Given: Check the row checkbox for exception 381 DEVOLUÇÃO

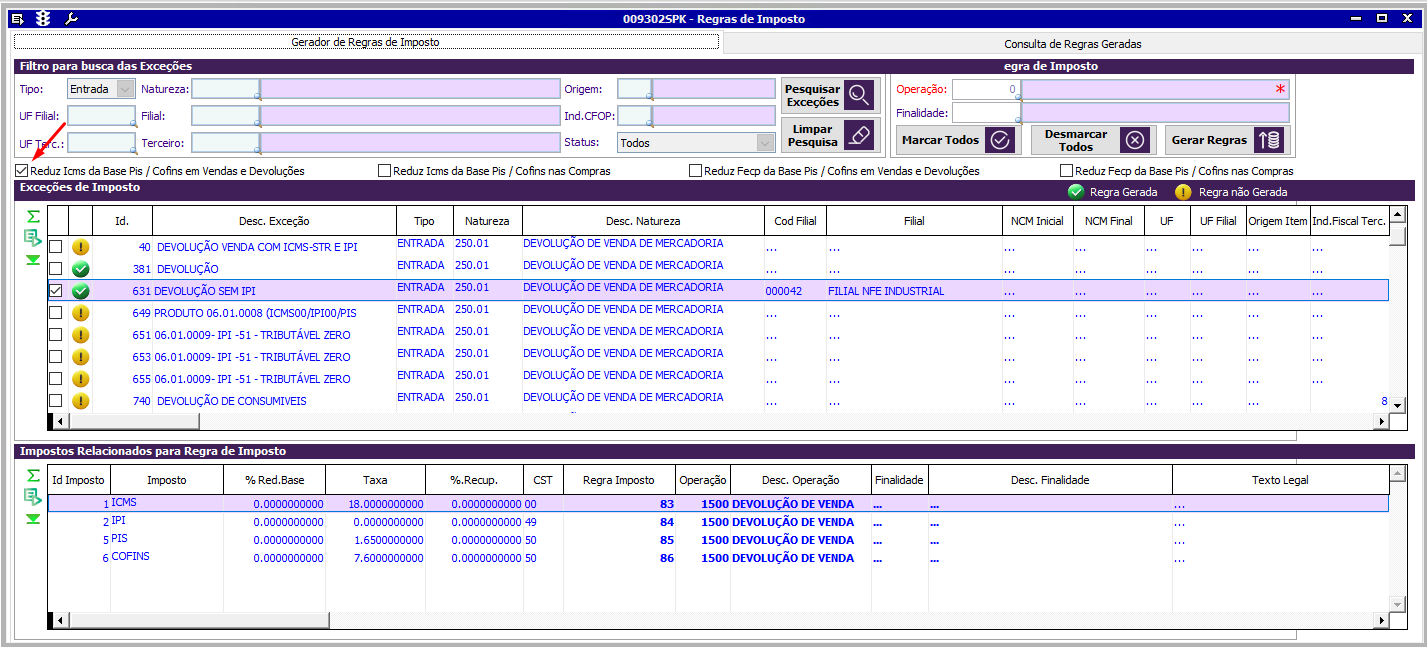Looking at the screenshot, I should pos(56,269).
